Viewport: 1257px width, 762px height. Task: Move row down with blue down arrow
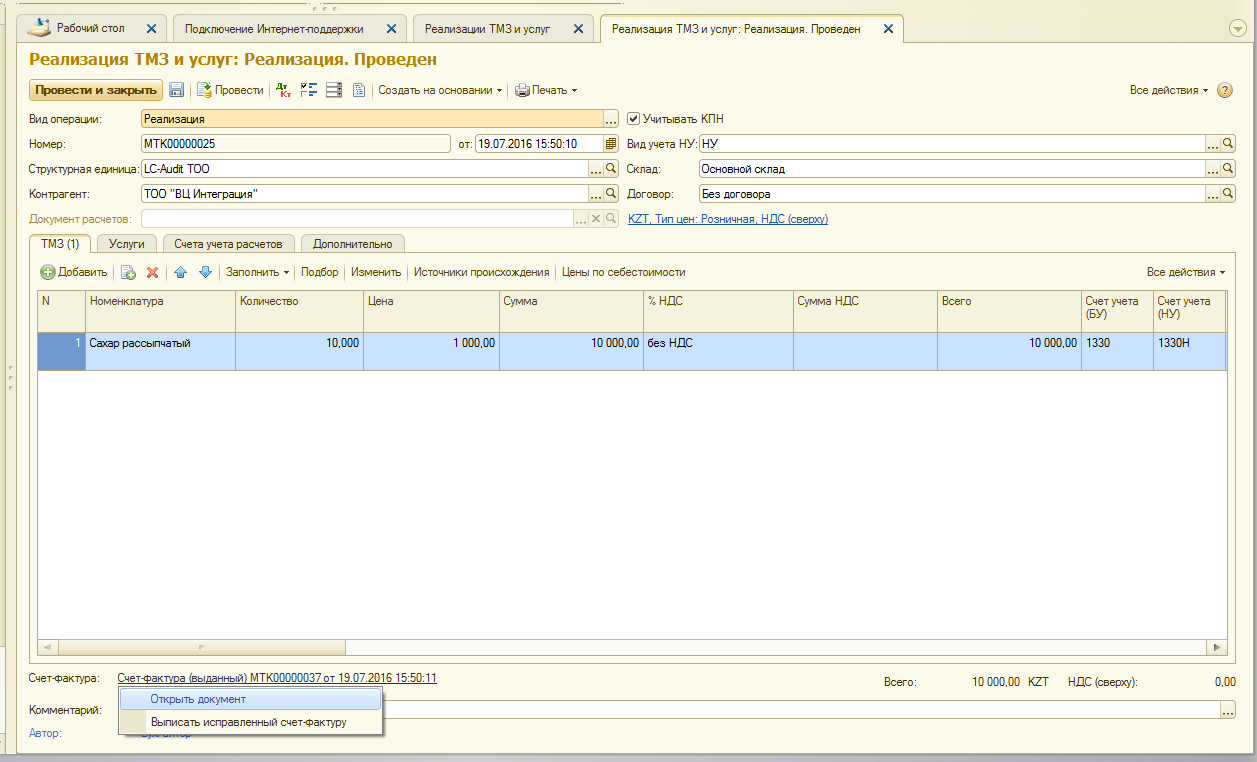coord(205,272)
